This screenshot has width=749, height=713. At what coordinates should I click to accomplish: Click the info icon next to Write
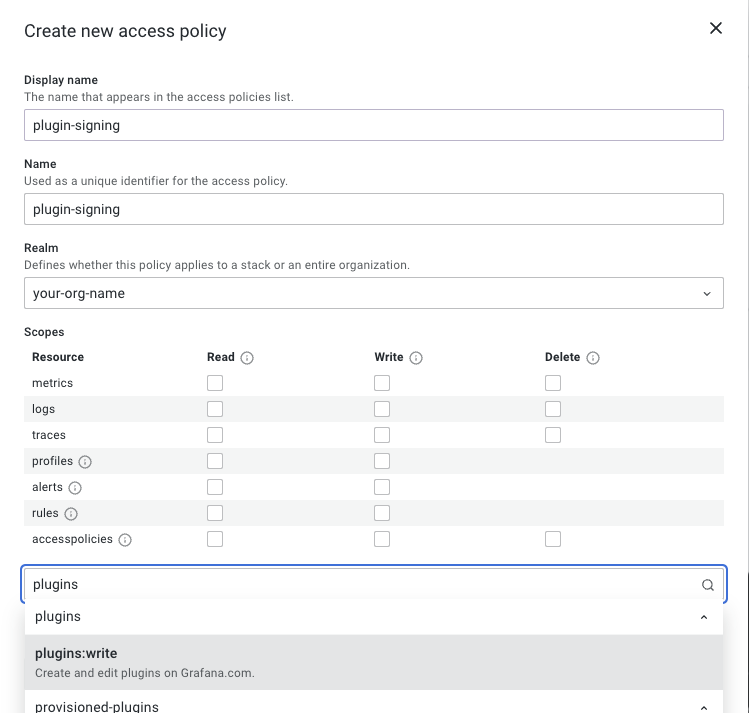pos(416,358)
